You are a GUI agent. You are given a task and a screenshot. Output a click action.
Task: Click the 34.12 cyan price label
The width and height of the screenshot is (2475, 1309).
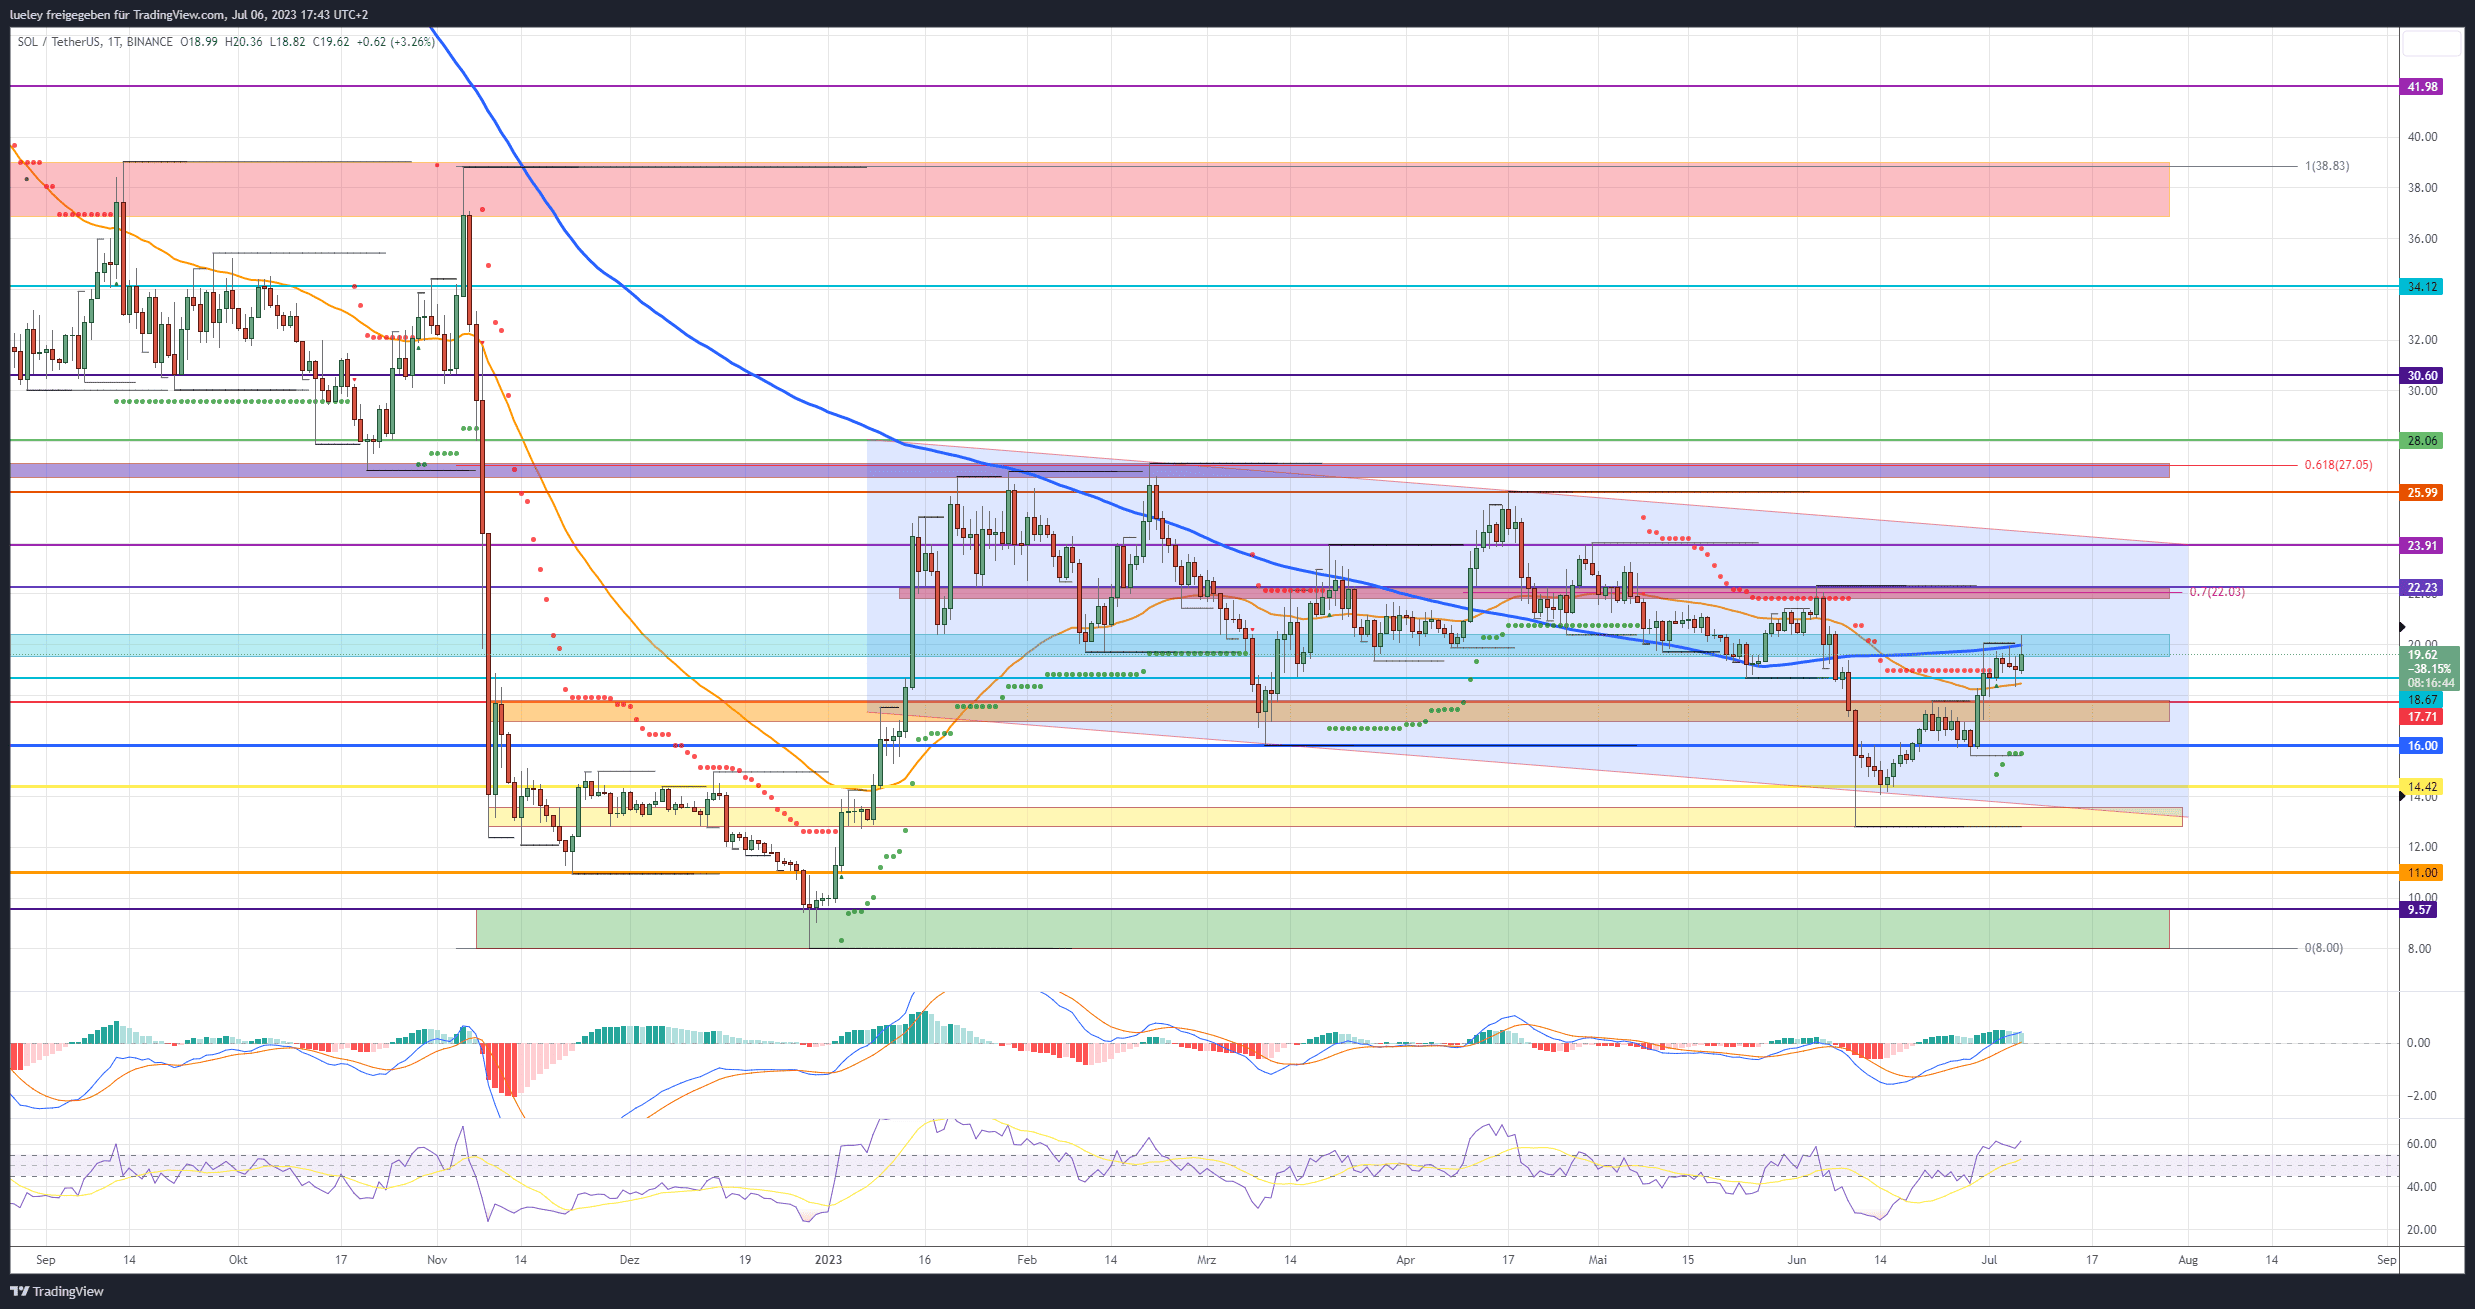(2421, 287)
